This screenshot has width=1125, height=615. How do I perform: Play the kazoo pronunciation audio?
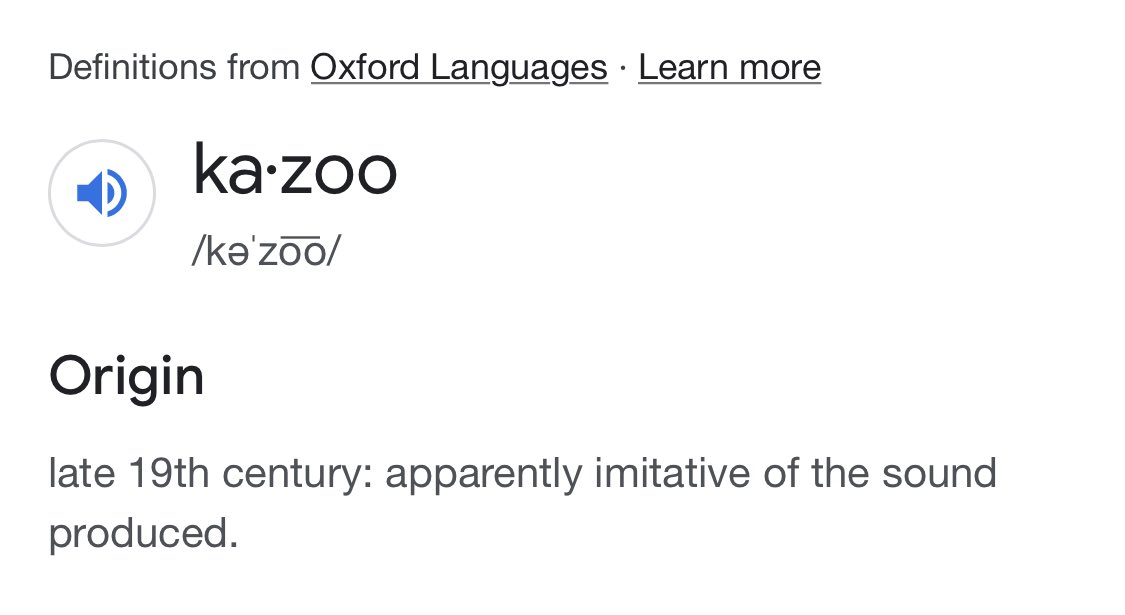pos(101,193)
